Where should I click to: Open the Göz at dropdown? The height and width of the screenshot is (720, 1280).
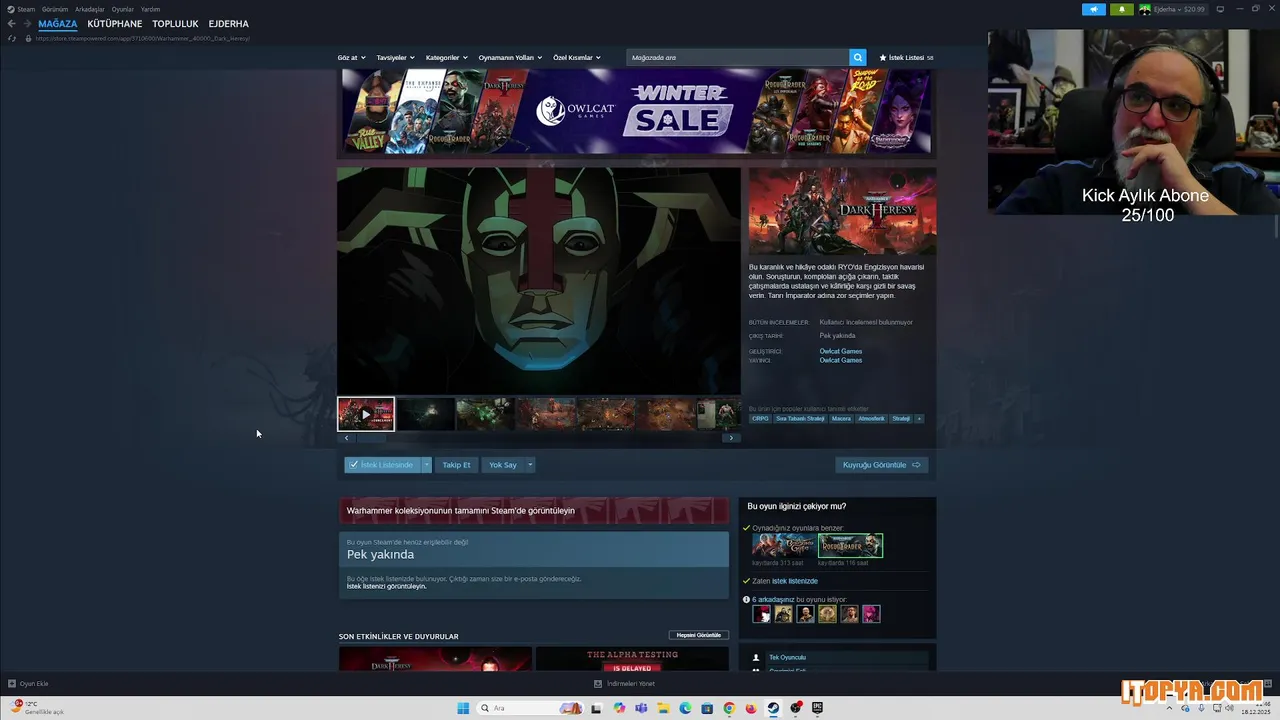point(351,58)
